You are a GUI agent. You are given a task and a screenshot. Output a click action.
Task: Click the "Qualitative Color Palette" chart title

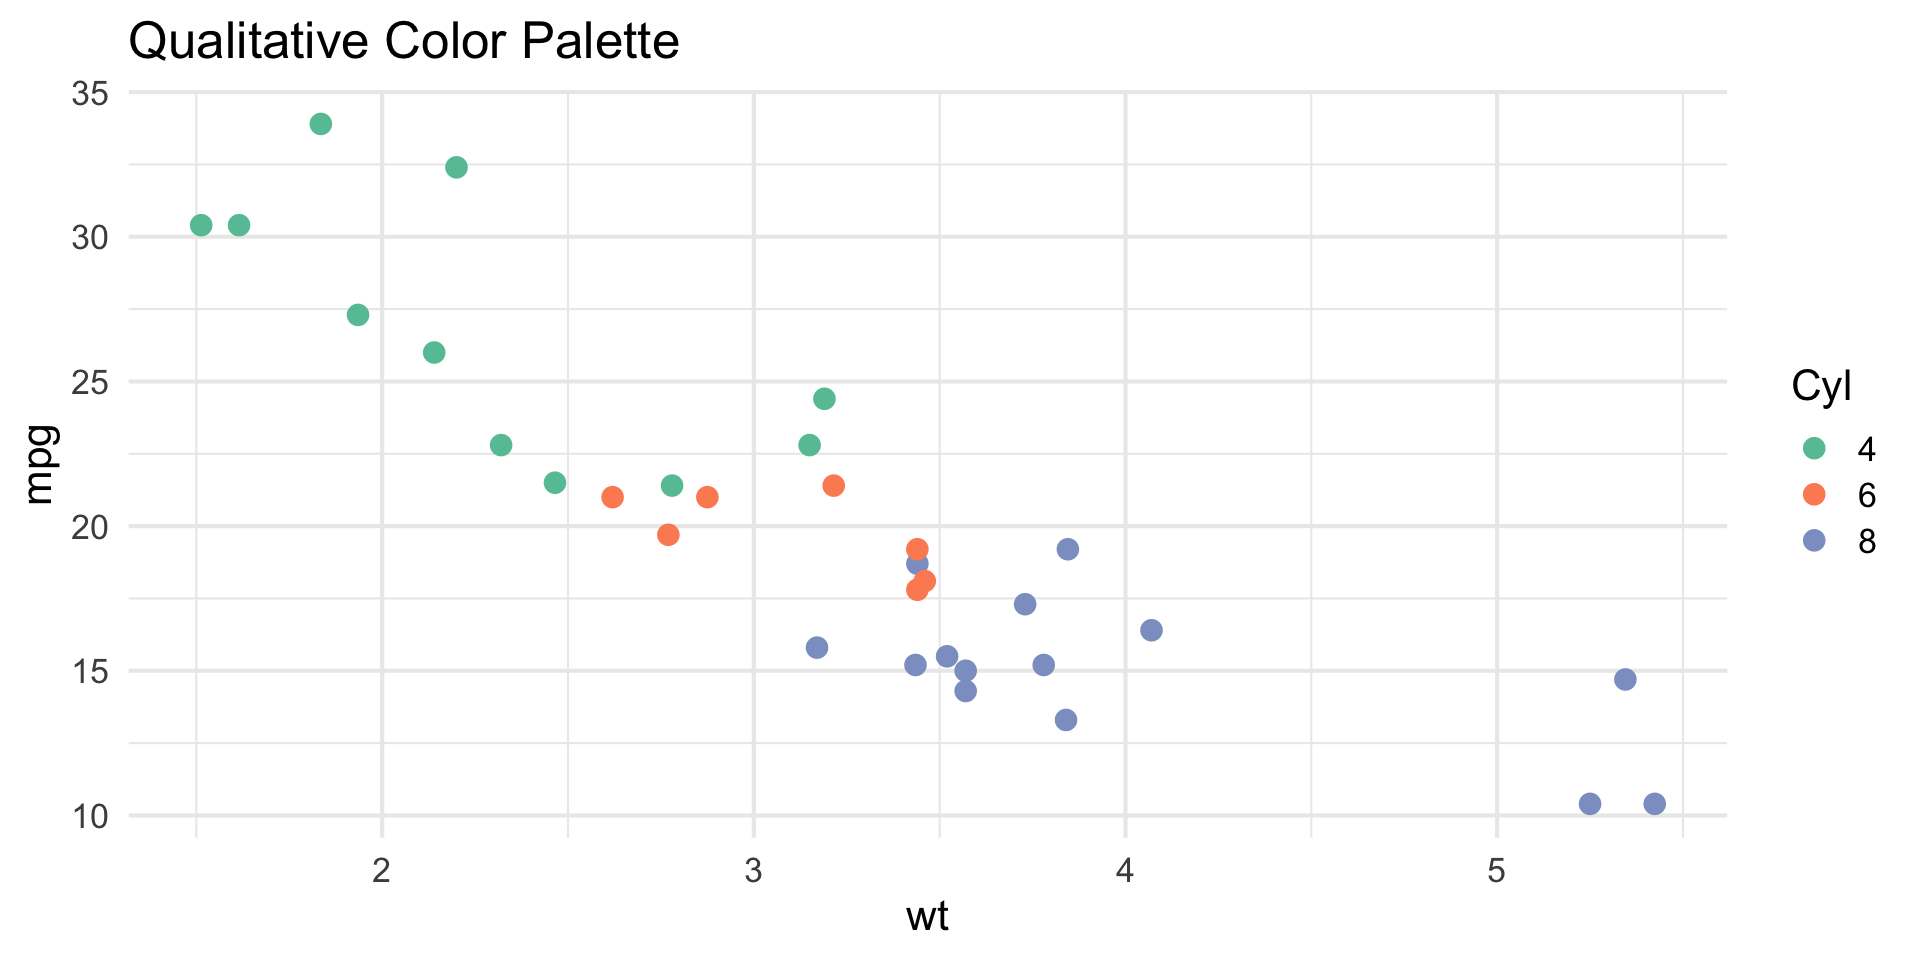(x=404, y=42)
